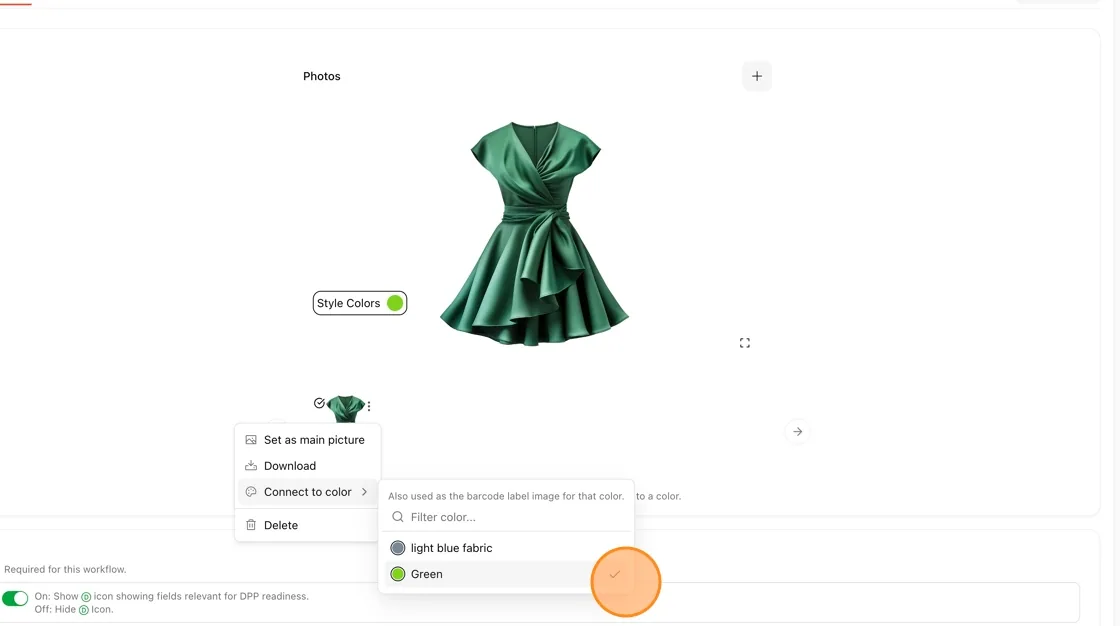Click the Set as main picture icon
This screenshot has width=1120, height=626.
tap(251, 439)
